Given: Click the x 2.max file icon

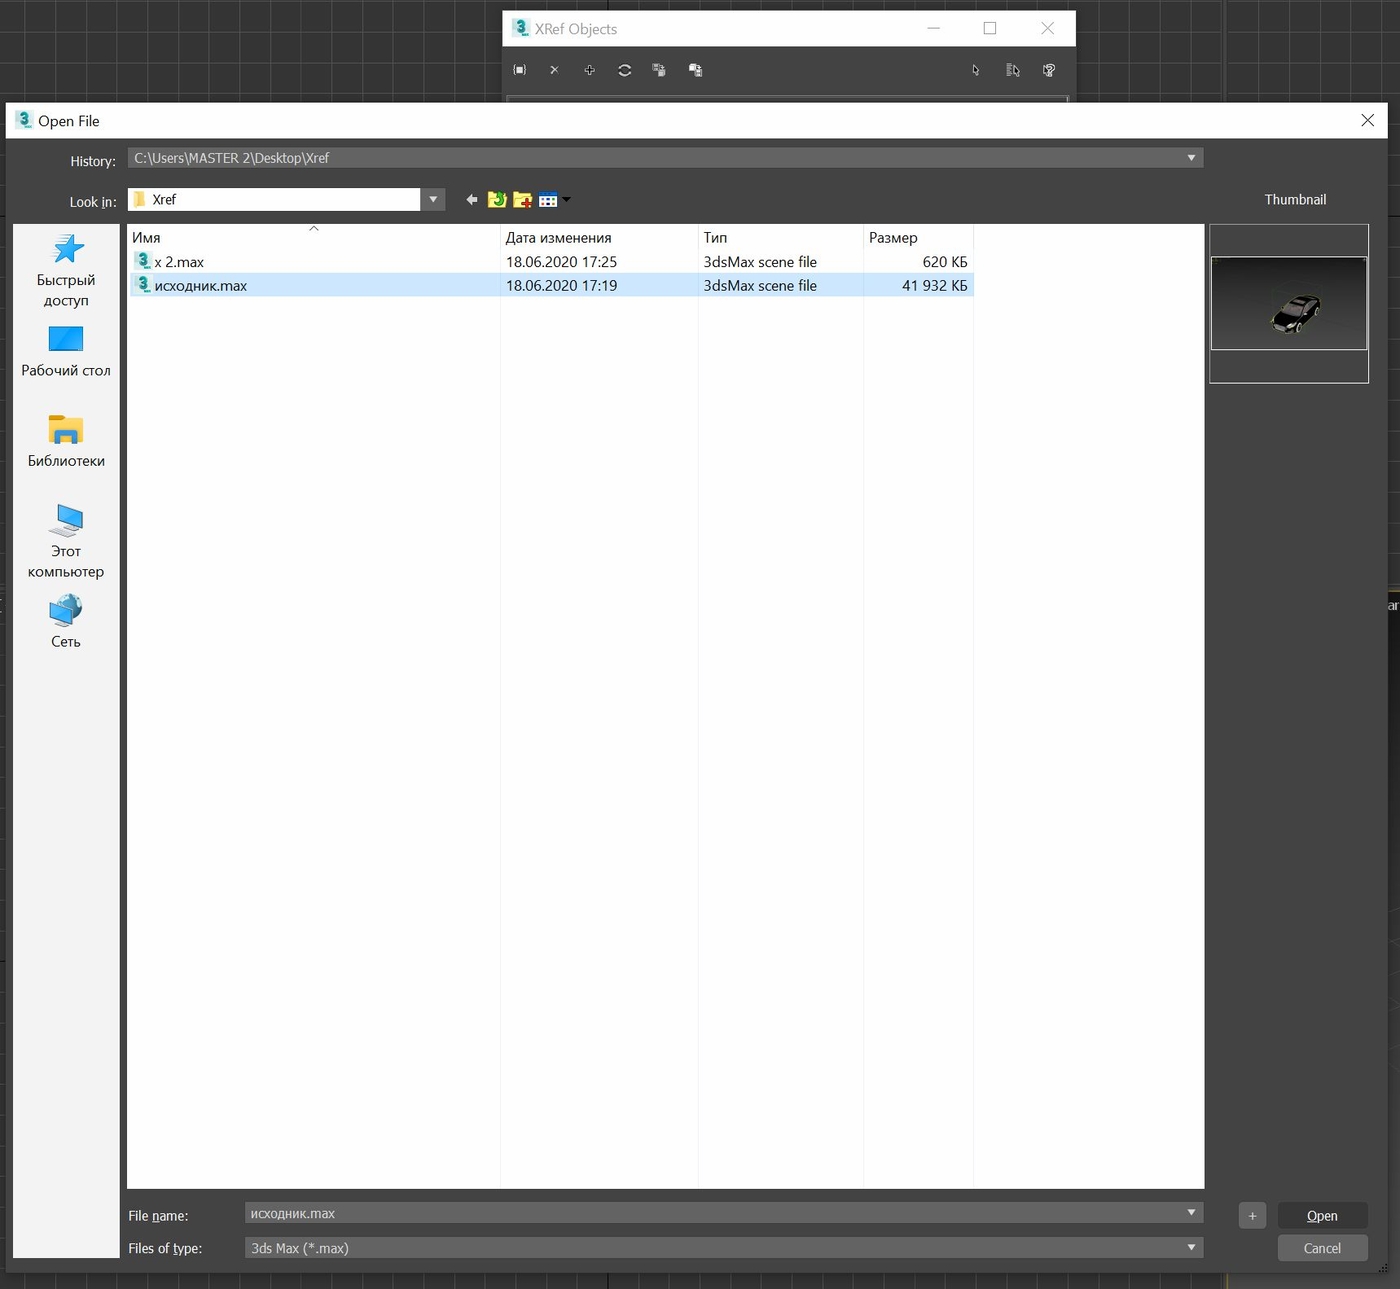Looking at the screenshot, I should pyautogui.click(x=143, y=261).
